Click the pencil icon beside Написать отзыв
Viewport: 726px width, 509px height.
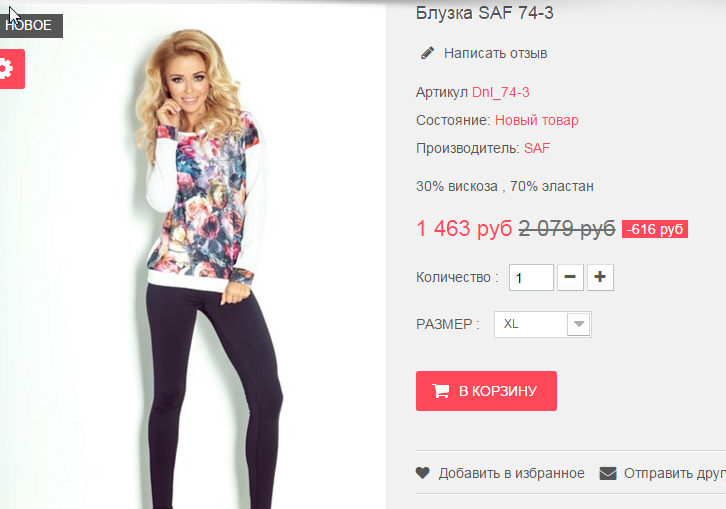pyautogui.click(x=427, y=53)
